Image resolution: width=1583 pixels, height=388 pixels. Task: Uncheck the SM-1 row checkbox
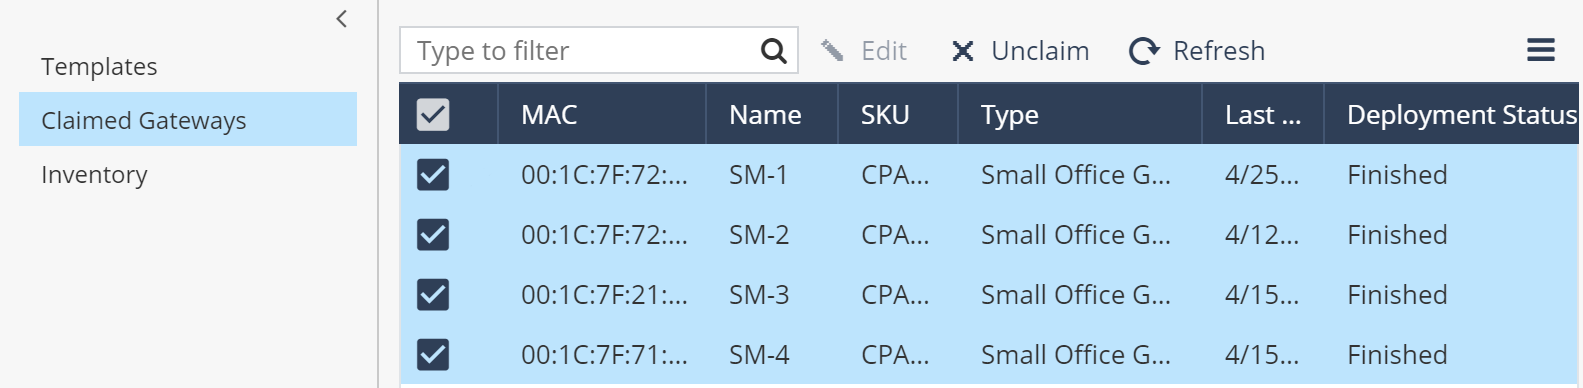tap(433, 175)
